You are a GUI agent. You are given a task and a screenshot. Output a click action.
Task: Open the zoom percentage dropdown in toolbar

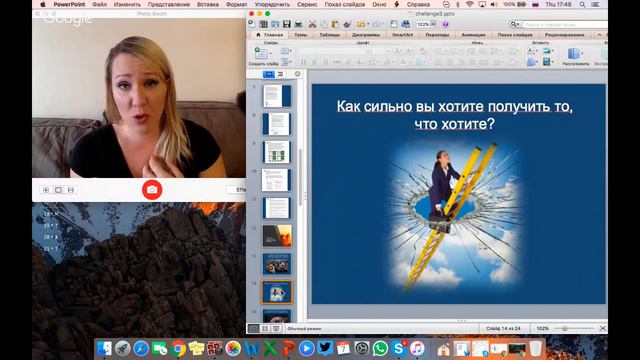point(433,24)
